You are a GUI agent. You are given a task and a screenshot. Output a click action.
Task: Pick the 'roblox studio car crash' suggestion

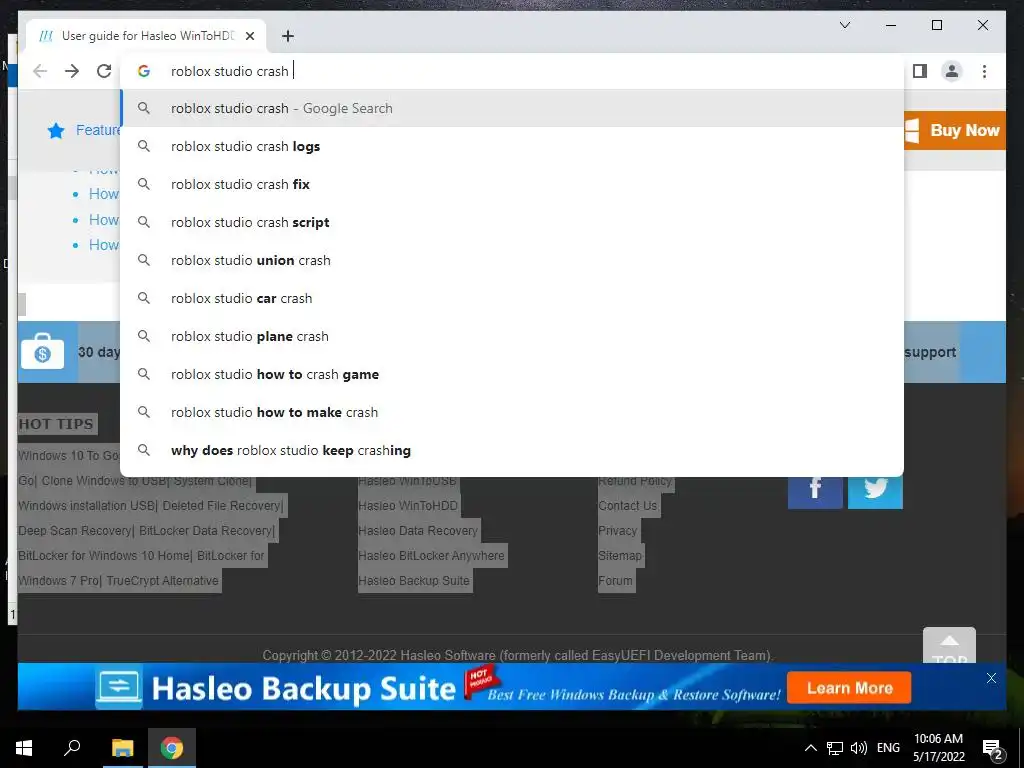(x=513, y=298)
